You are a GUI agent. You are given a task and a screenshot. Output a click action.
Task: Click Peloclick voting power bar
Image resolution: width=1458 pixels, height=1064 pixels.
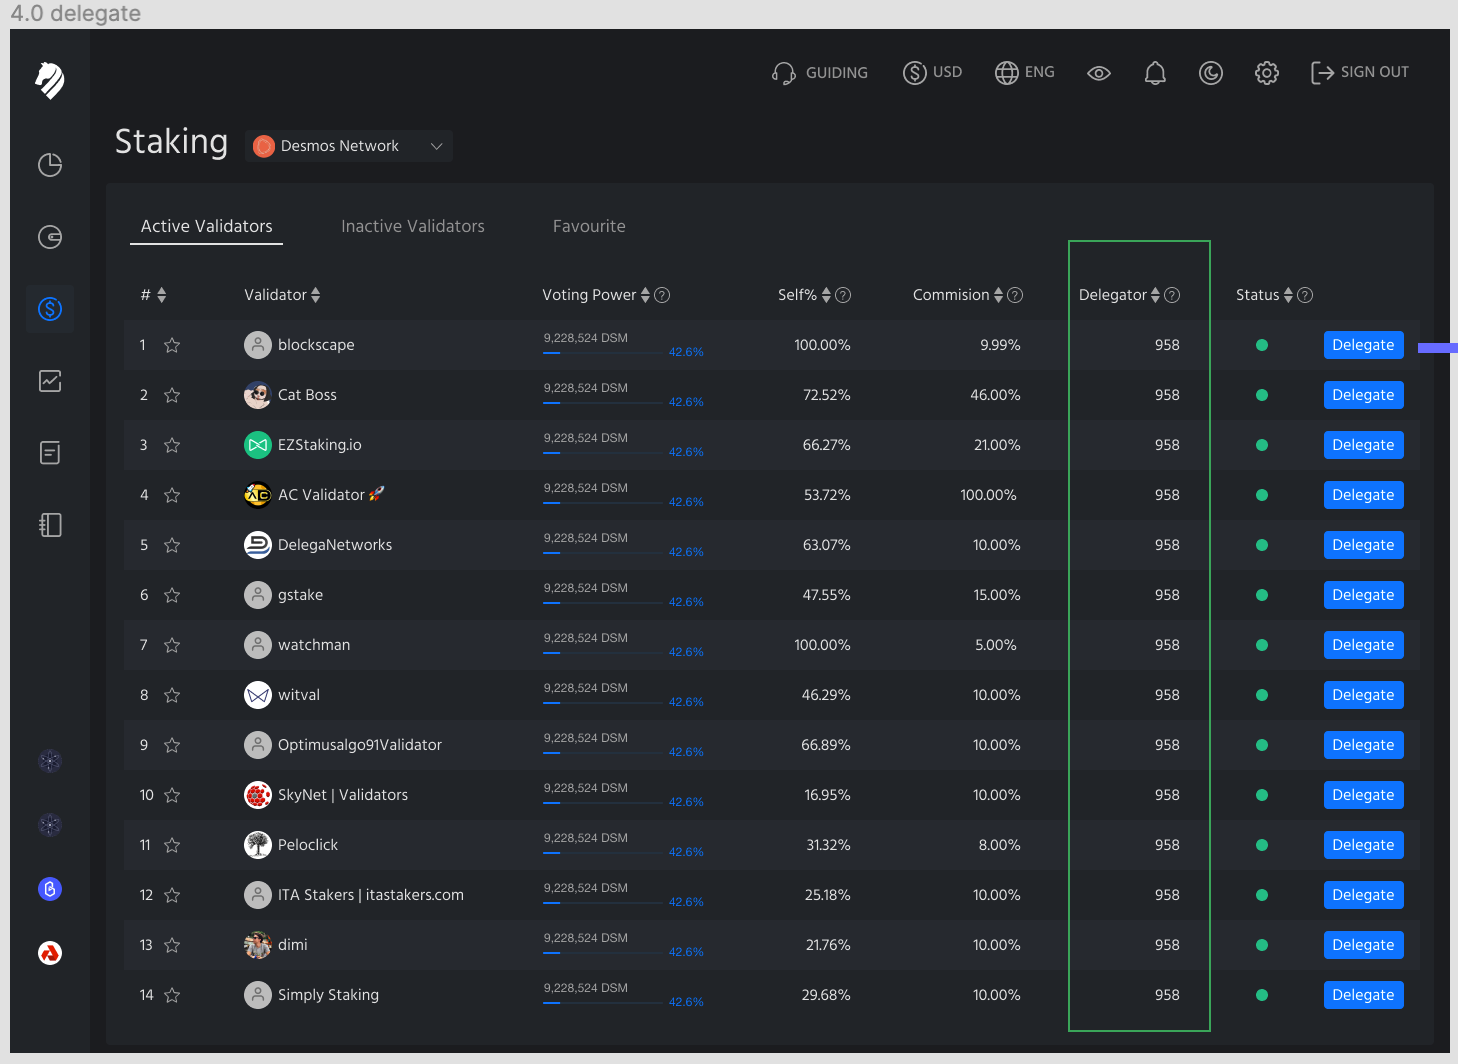pyautogui.click(x=604, y=854)
